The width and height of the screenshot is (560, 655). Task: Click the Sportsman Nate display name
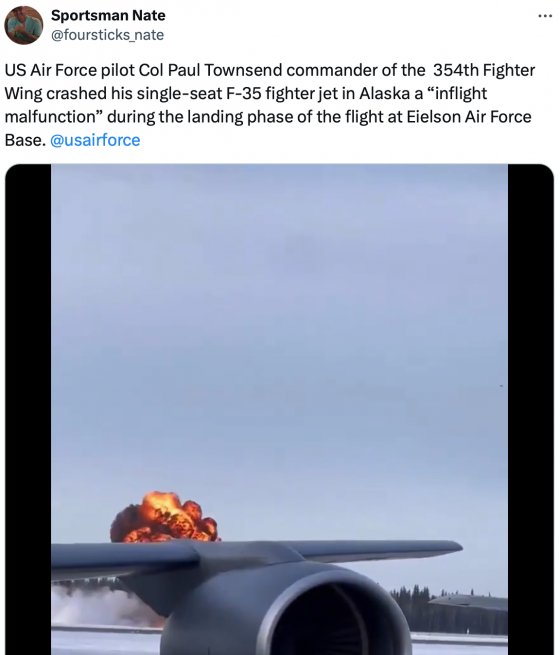click(108, 15)
